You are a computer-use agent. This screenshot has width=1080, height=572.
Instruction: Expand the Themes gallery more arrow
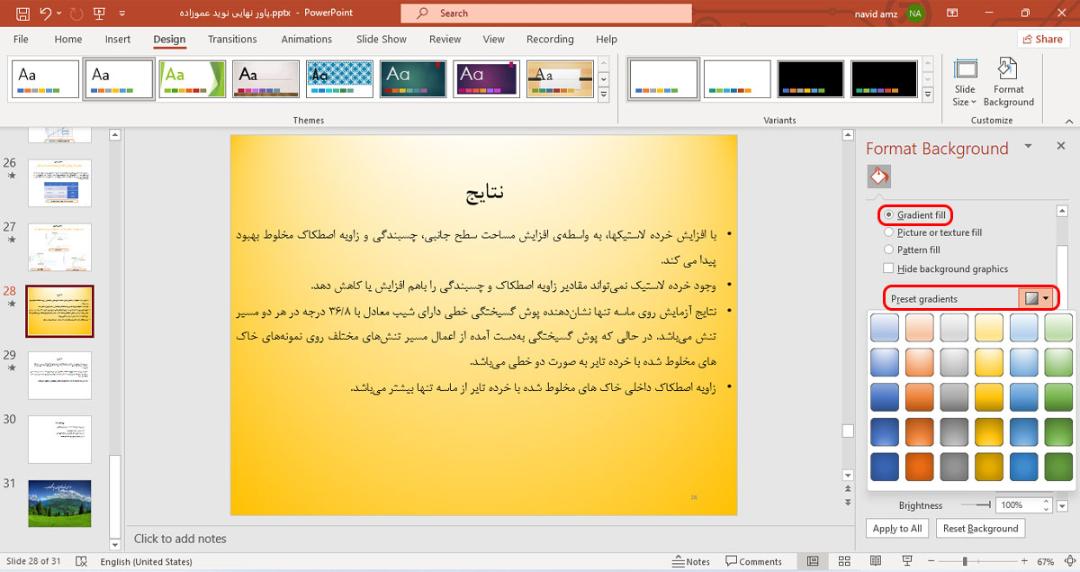point(603,95)
